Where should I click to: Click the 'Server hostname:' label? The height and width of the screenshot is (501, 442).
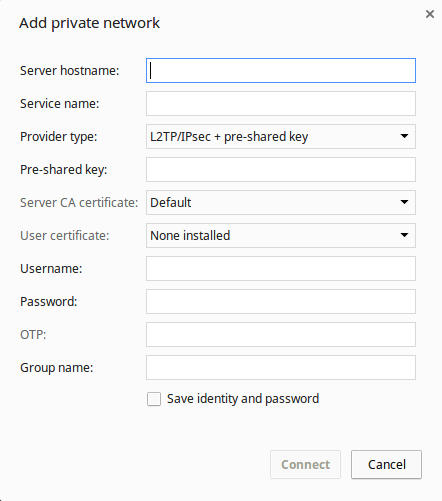pyautogui.click(x=70, y=71)
